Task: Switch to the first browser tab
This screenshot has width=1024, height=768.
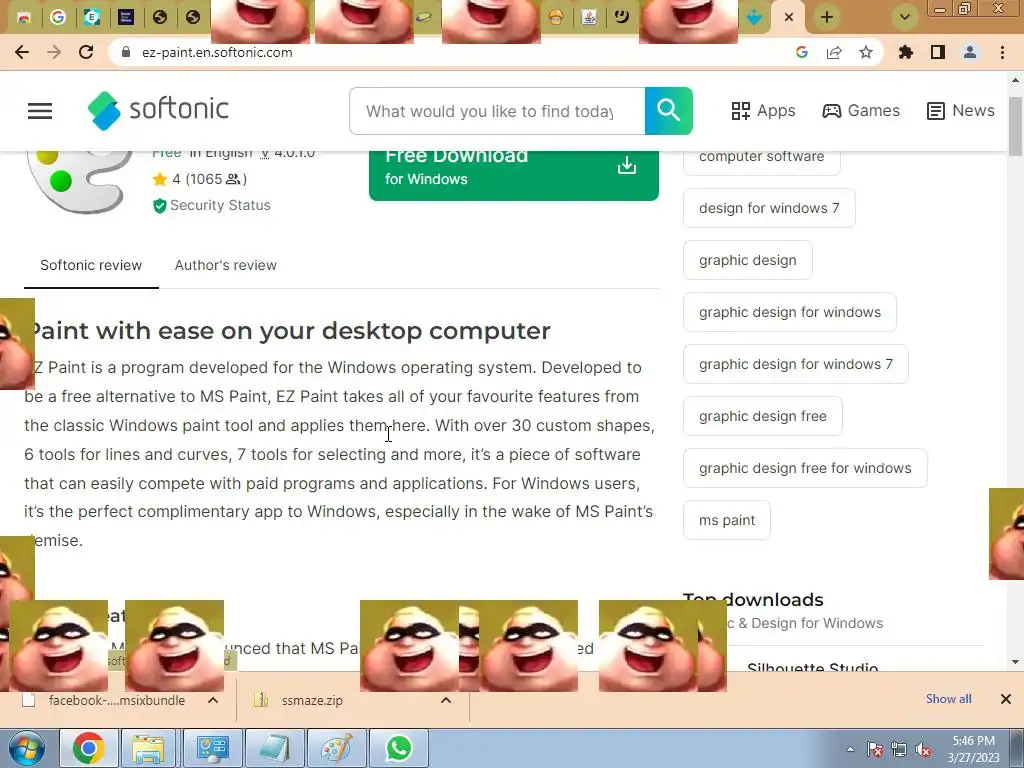Action: (24, 17)
